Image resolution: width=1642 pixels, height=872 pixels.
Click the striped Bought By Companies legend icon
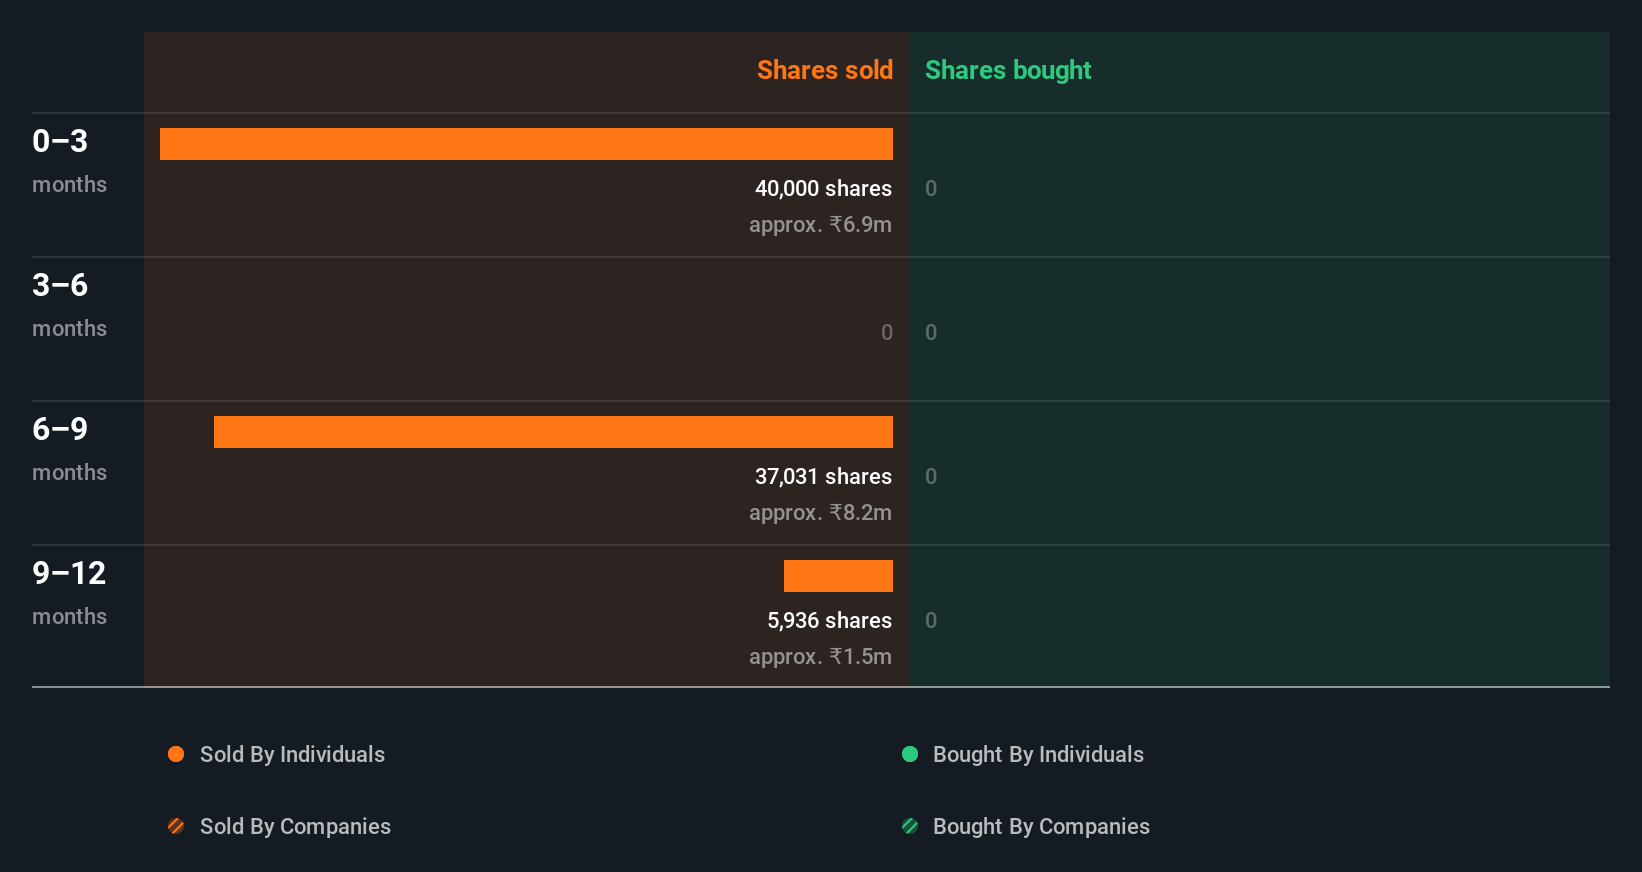click(x=910, y=826)
